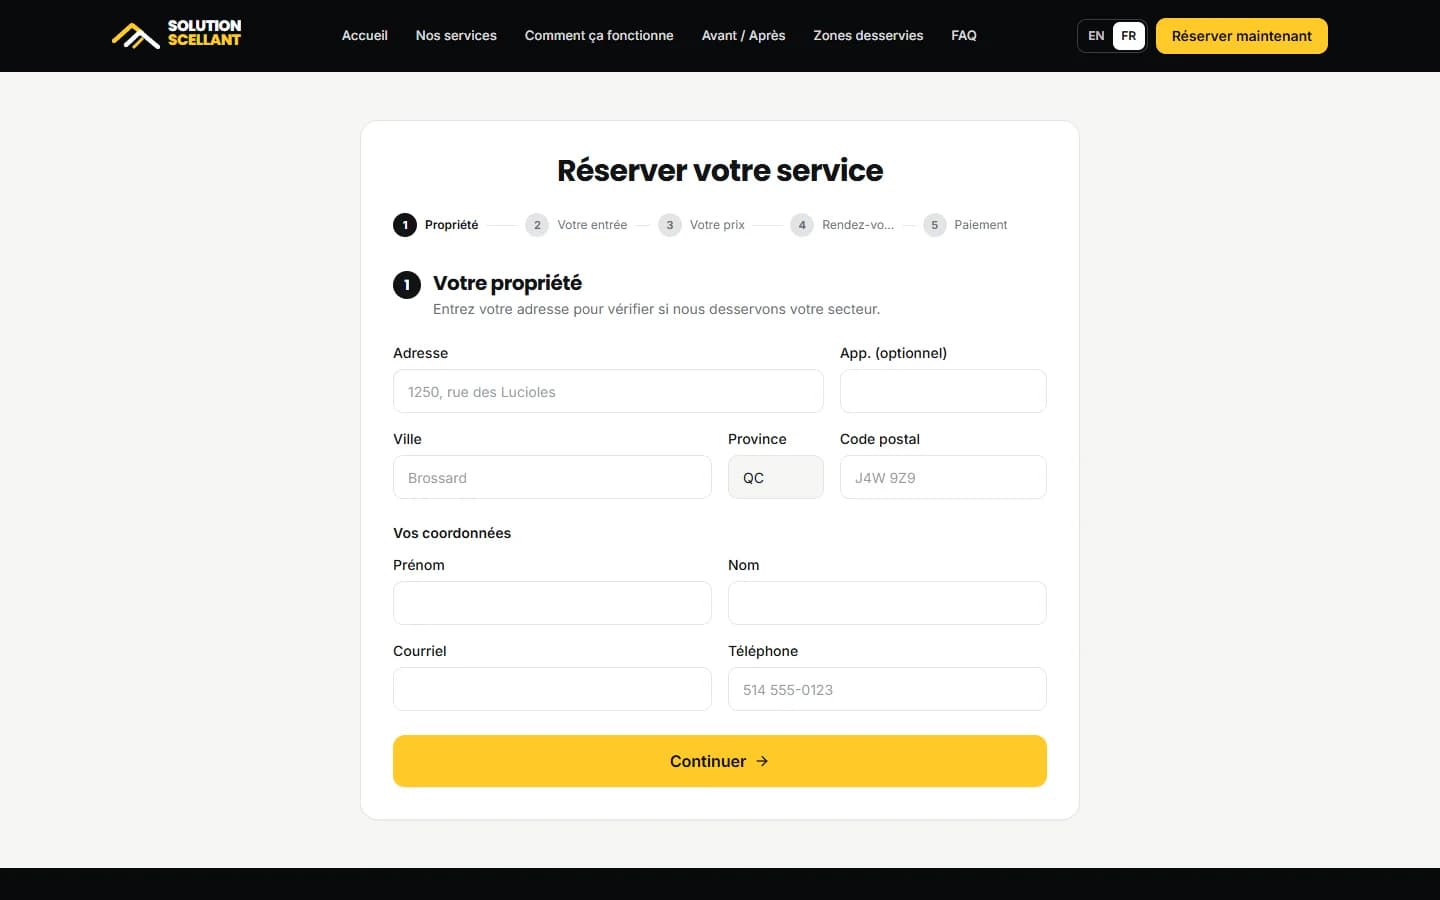
Task: Select step 4 Rendez-vous indicator
Action: 842,225
